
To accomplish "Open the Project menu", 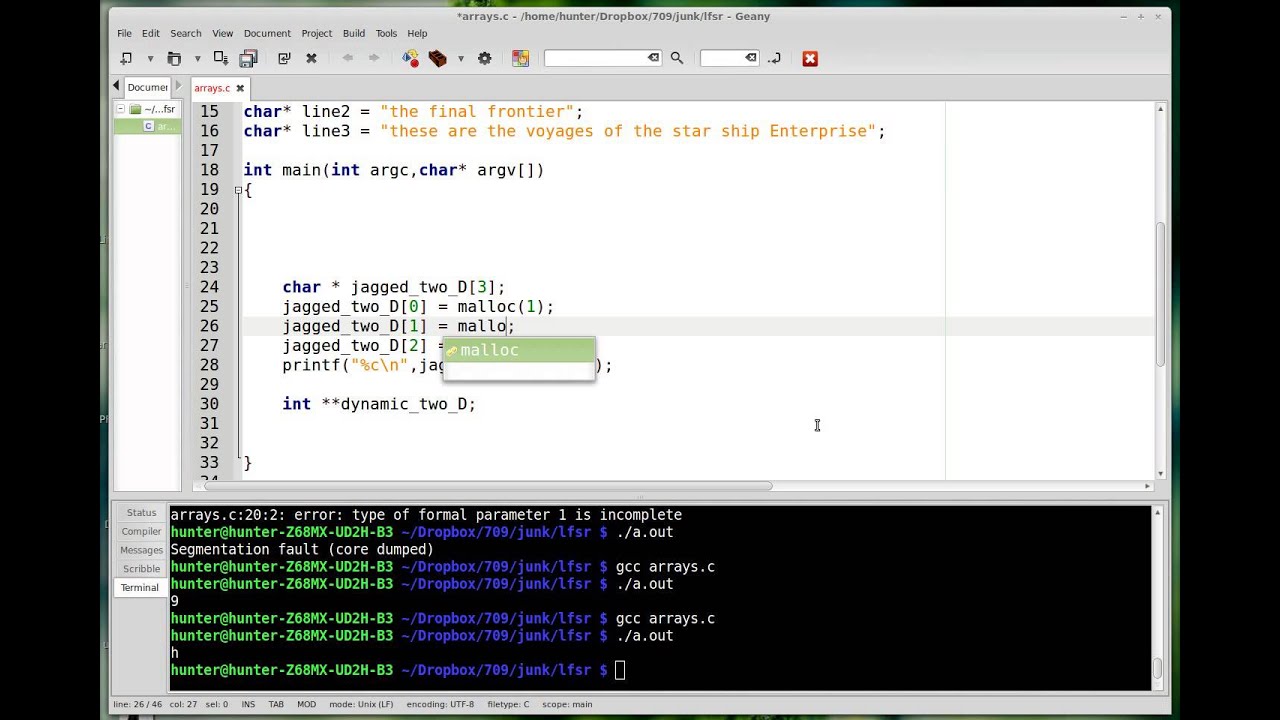I will tap(316, 33).
